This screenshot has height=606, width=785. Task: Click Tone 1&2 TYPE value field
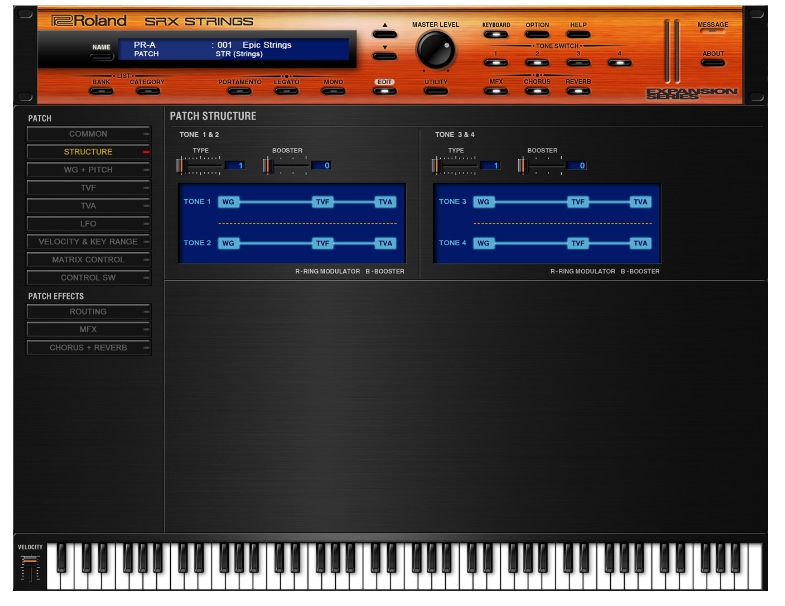coord(235,165)
